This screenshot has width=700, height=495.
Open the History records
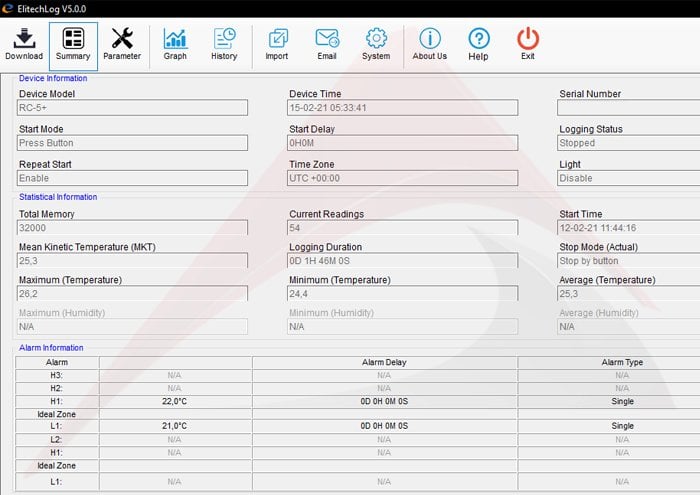(224, 43)
